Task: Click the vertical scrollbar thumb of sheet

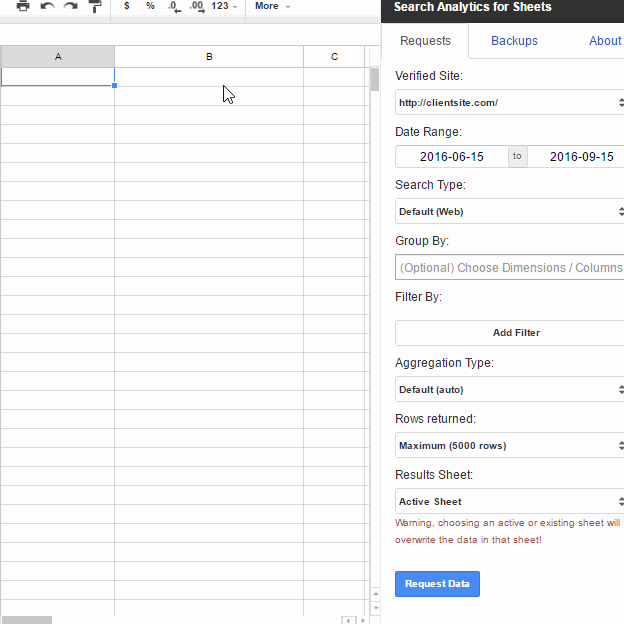Action: coord(375,80)
